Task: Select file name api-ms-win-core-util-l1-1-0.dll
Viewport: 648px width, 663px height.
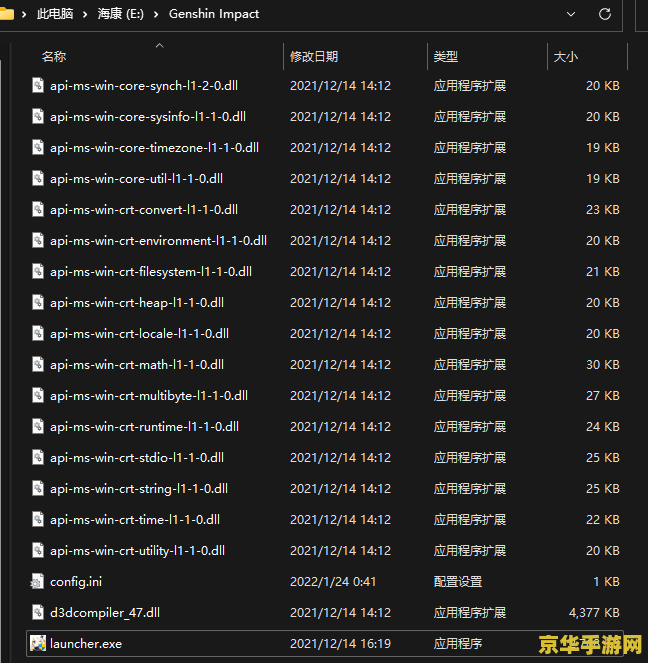Action: click(x=137, y=179)
